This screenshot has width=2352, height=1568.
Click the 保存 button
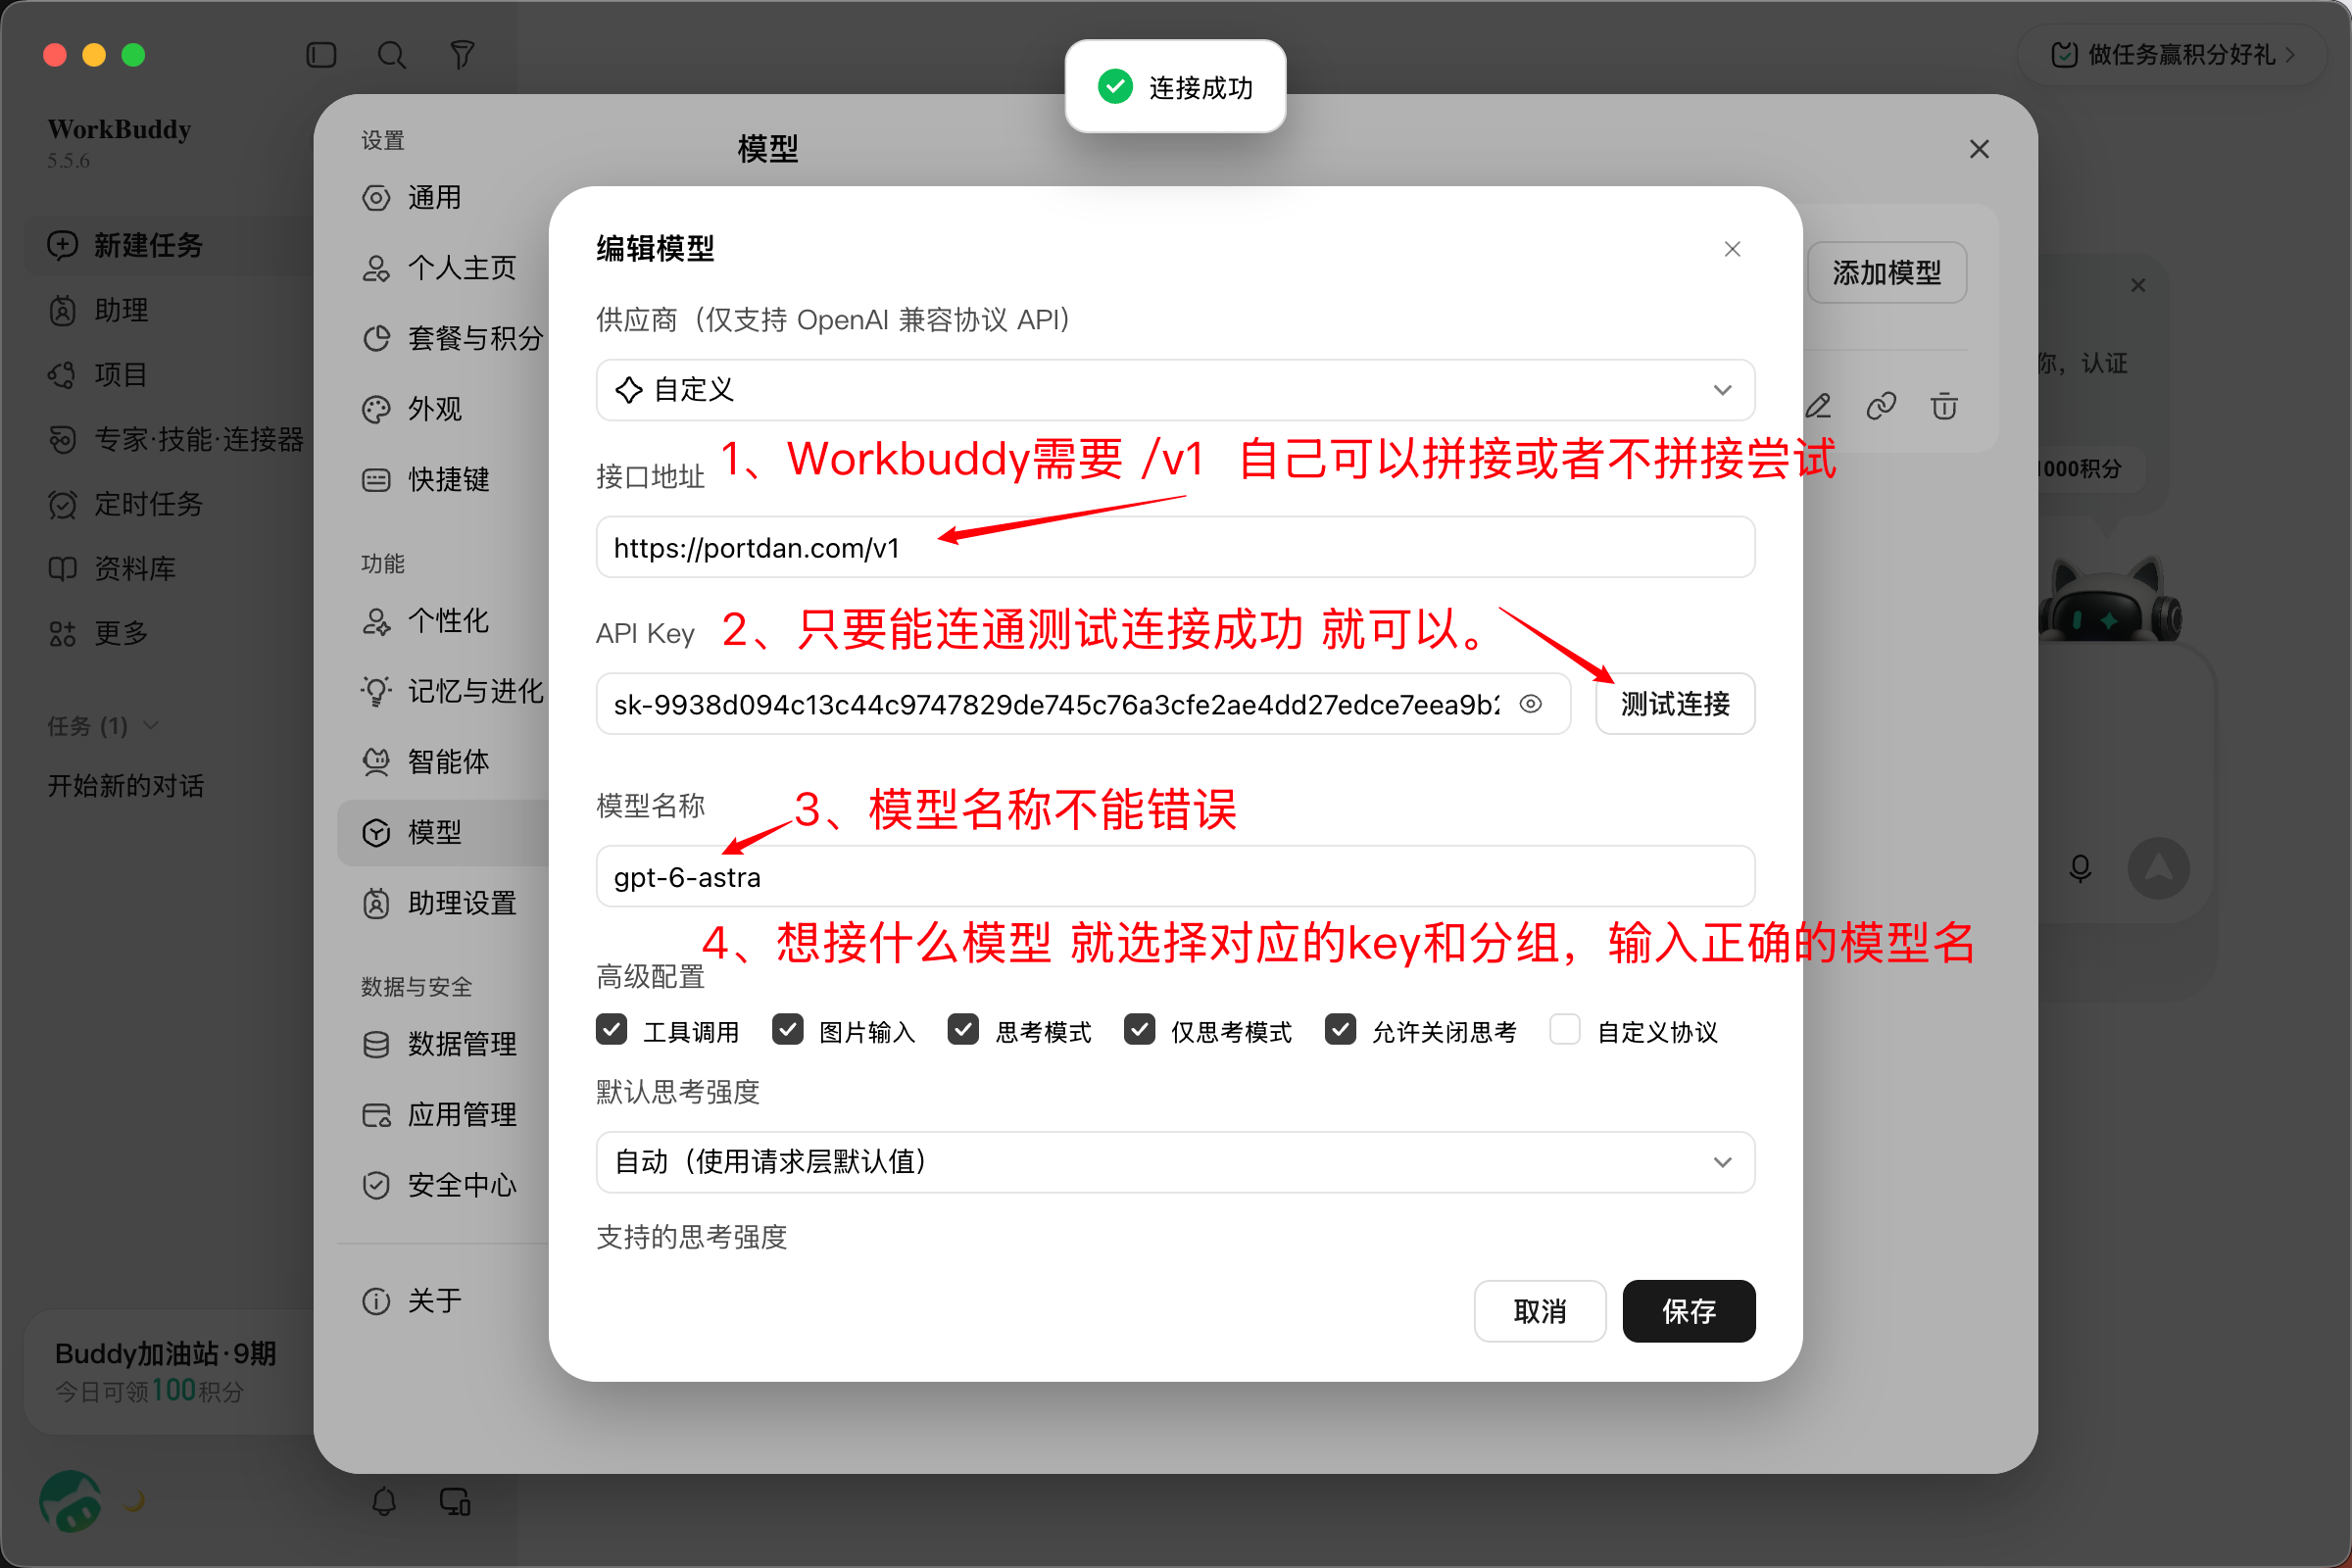tap(1689, 1311)
